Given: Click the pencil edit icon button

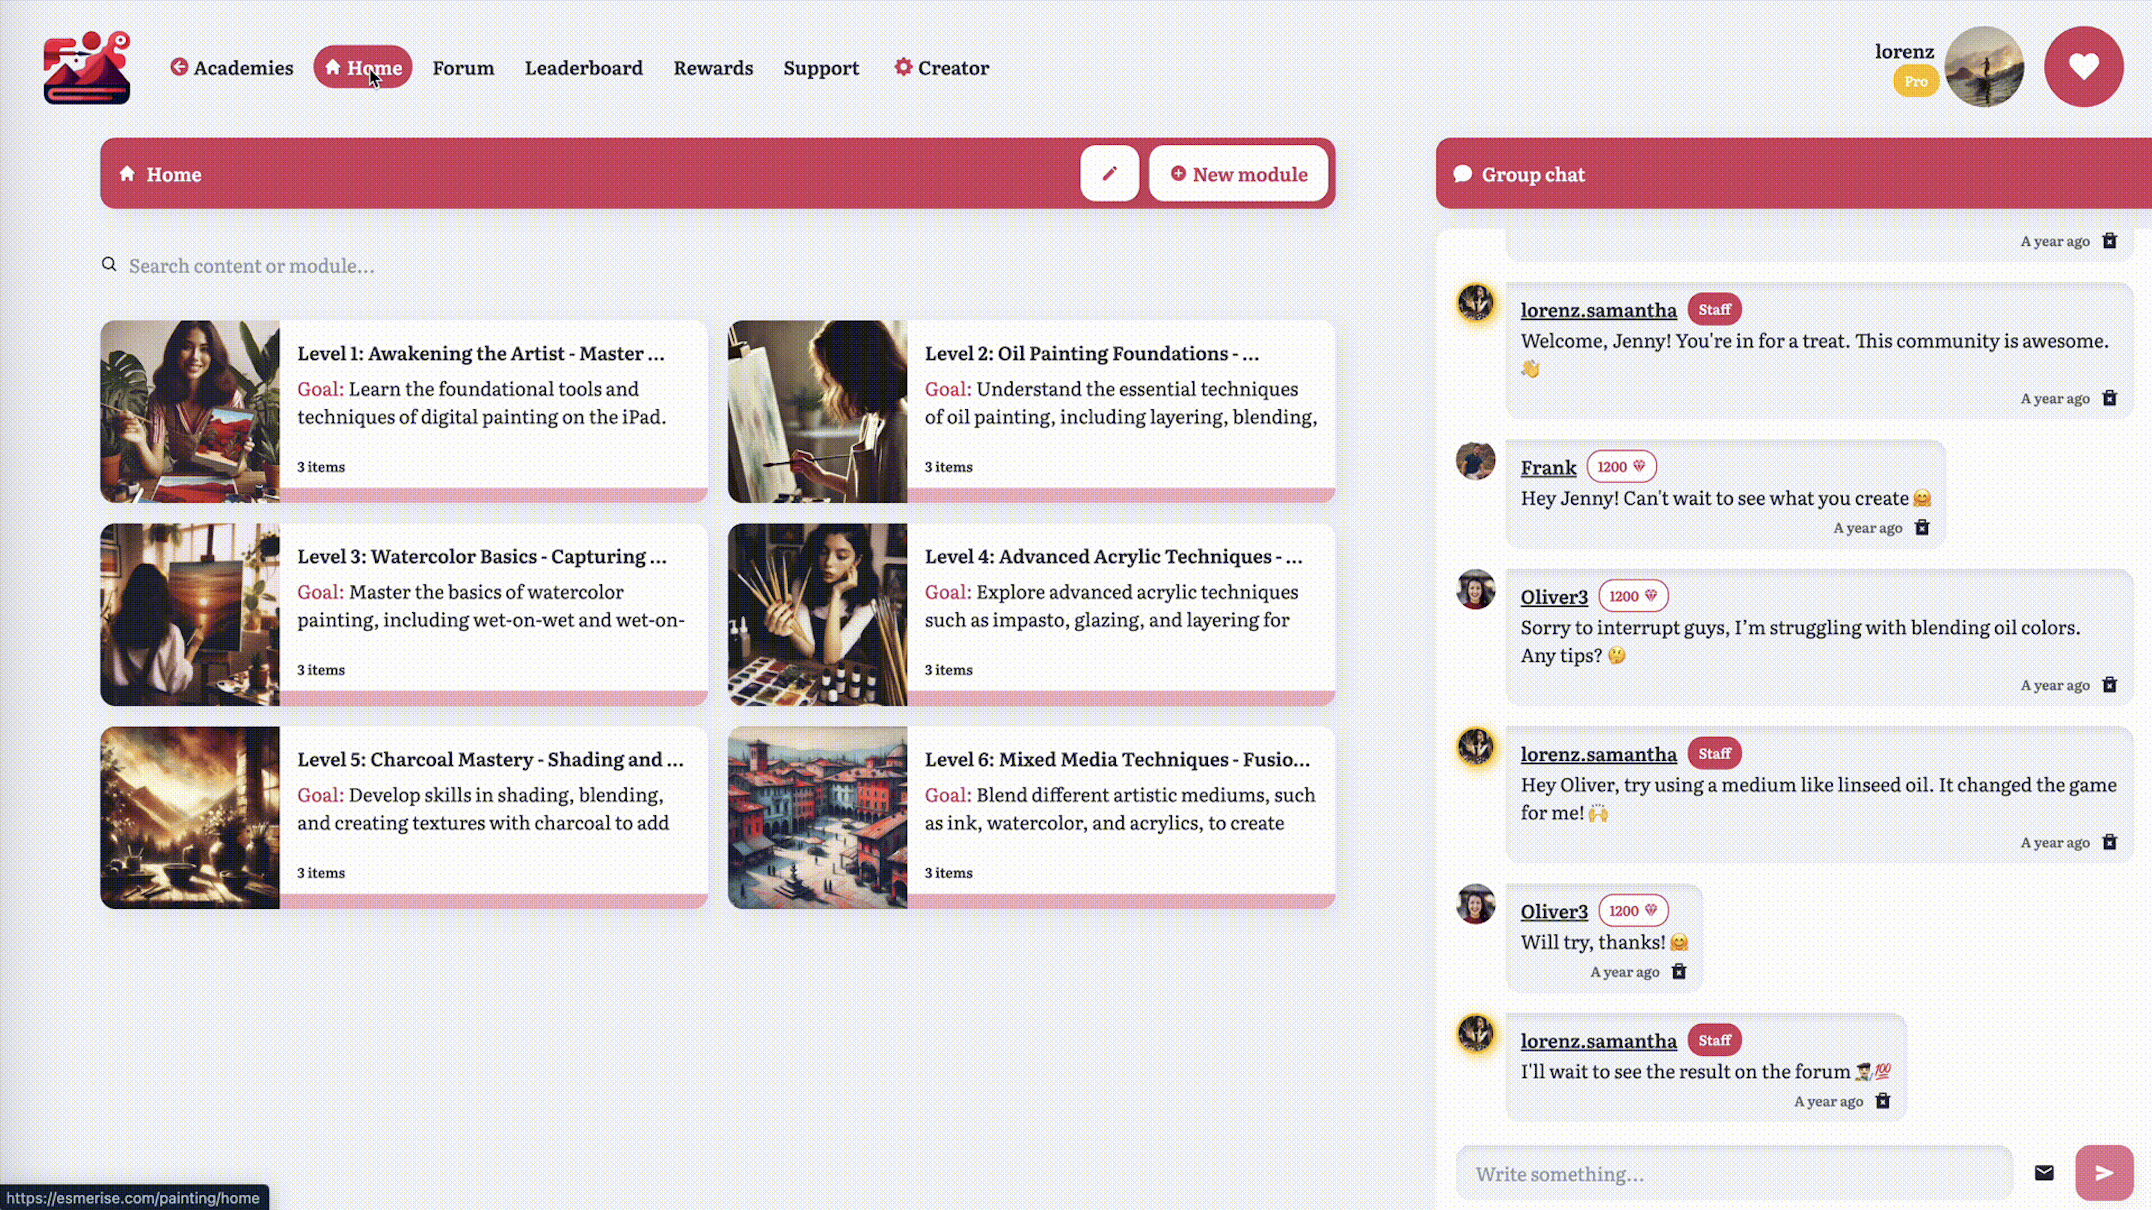Looking at the screenshot, I should (1109, 174).
